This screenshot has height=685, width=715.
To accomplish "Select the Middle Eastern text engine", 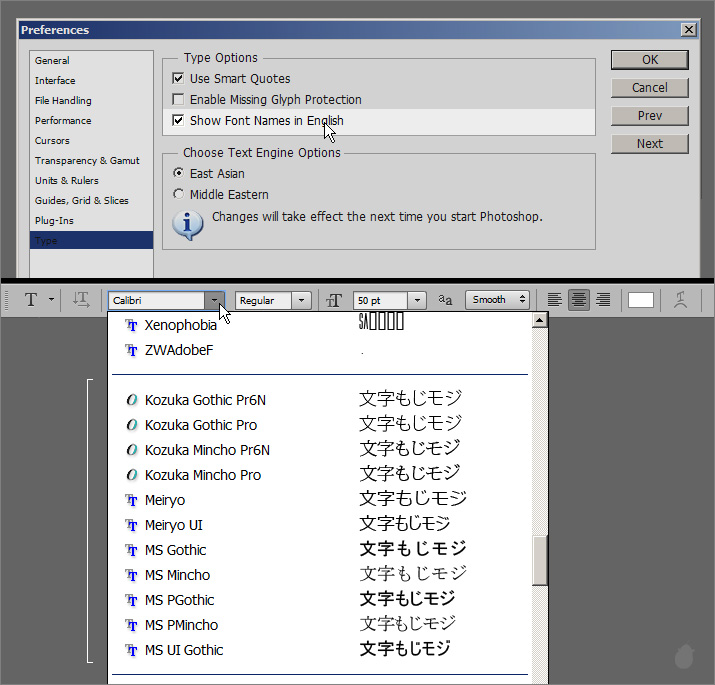I will [x=178, y=195].
